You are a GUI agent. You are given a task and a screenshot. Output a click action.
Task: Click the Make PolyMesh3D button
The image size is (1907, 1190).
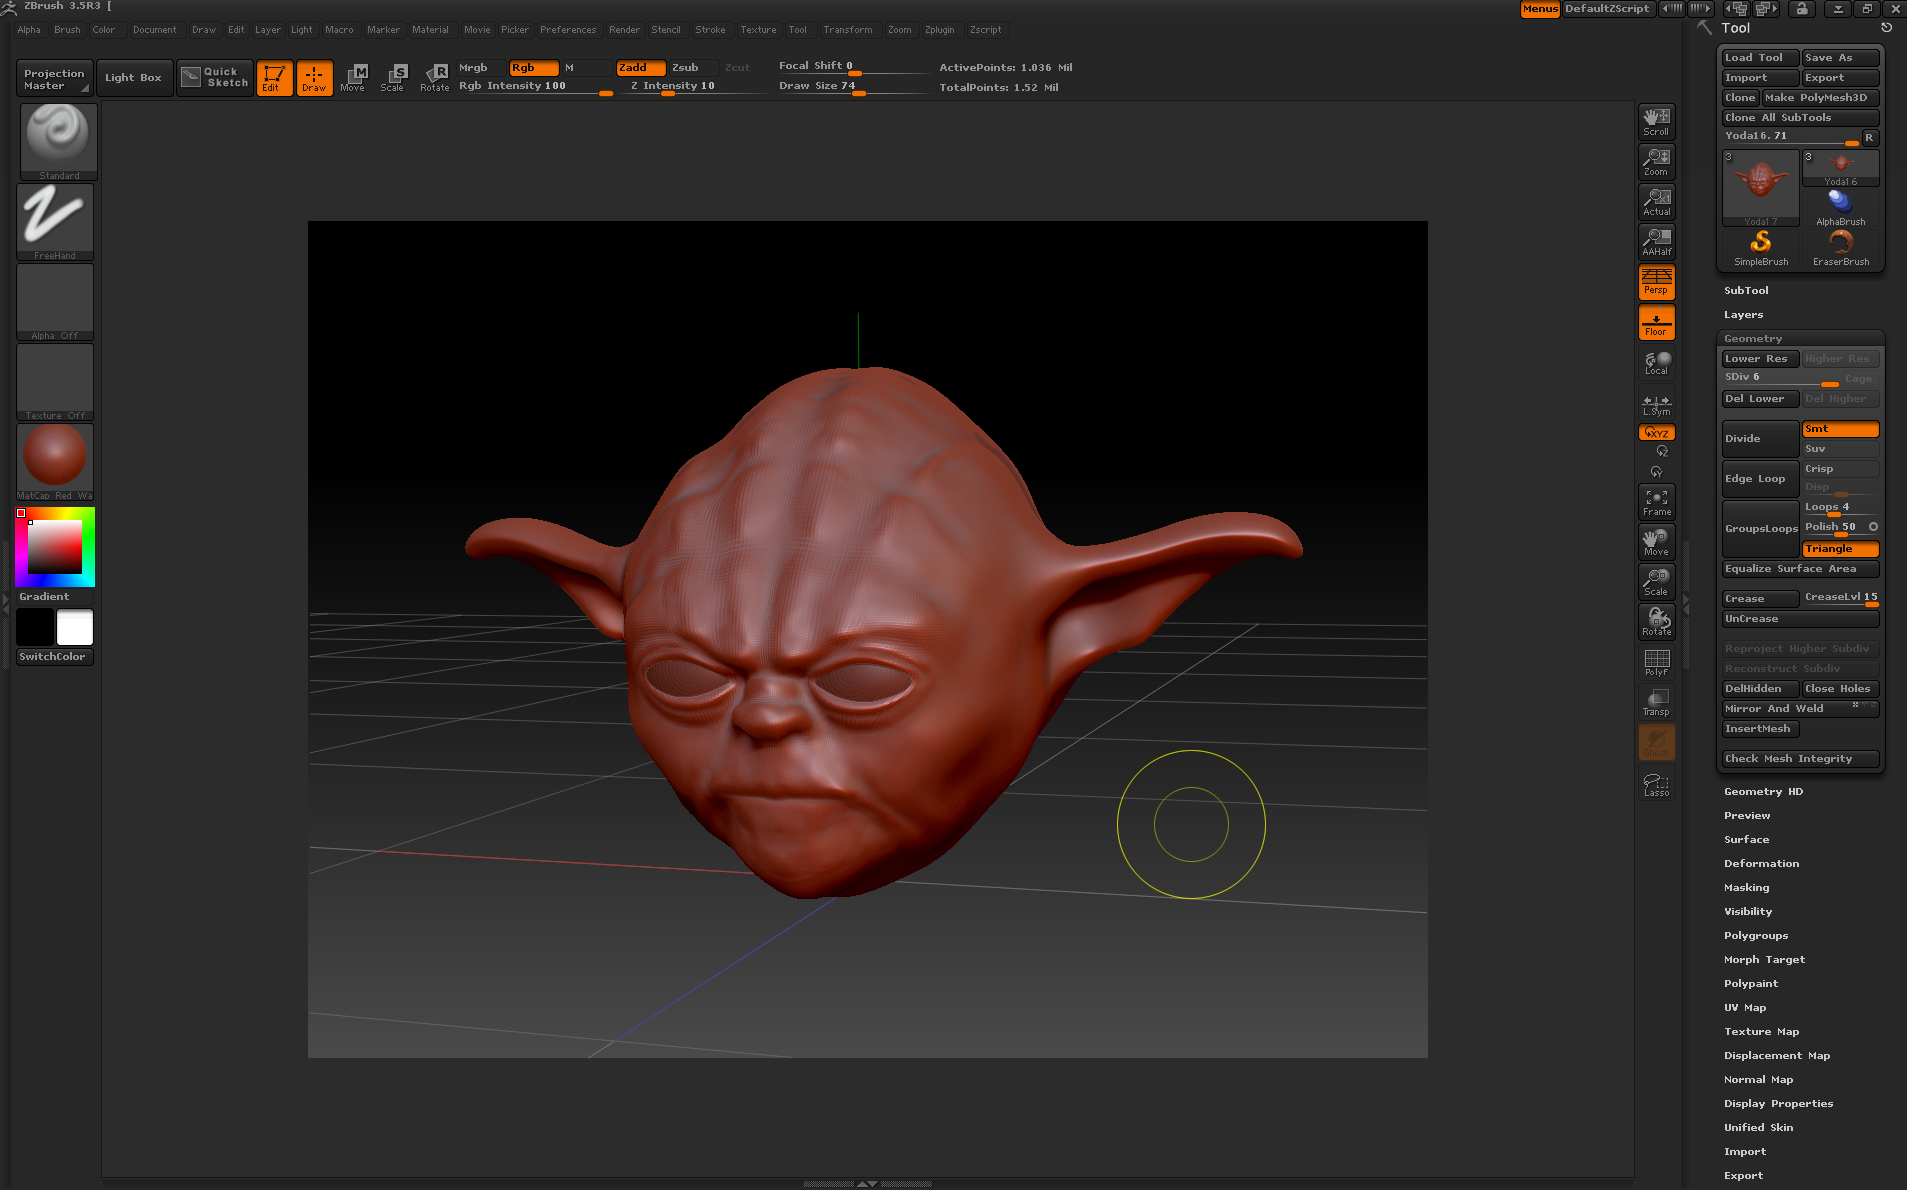(x=1820, y=98)
